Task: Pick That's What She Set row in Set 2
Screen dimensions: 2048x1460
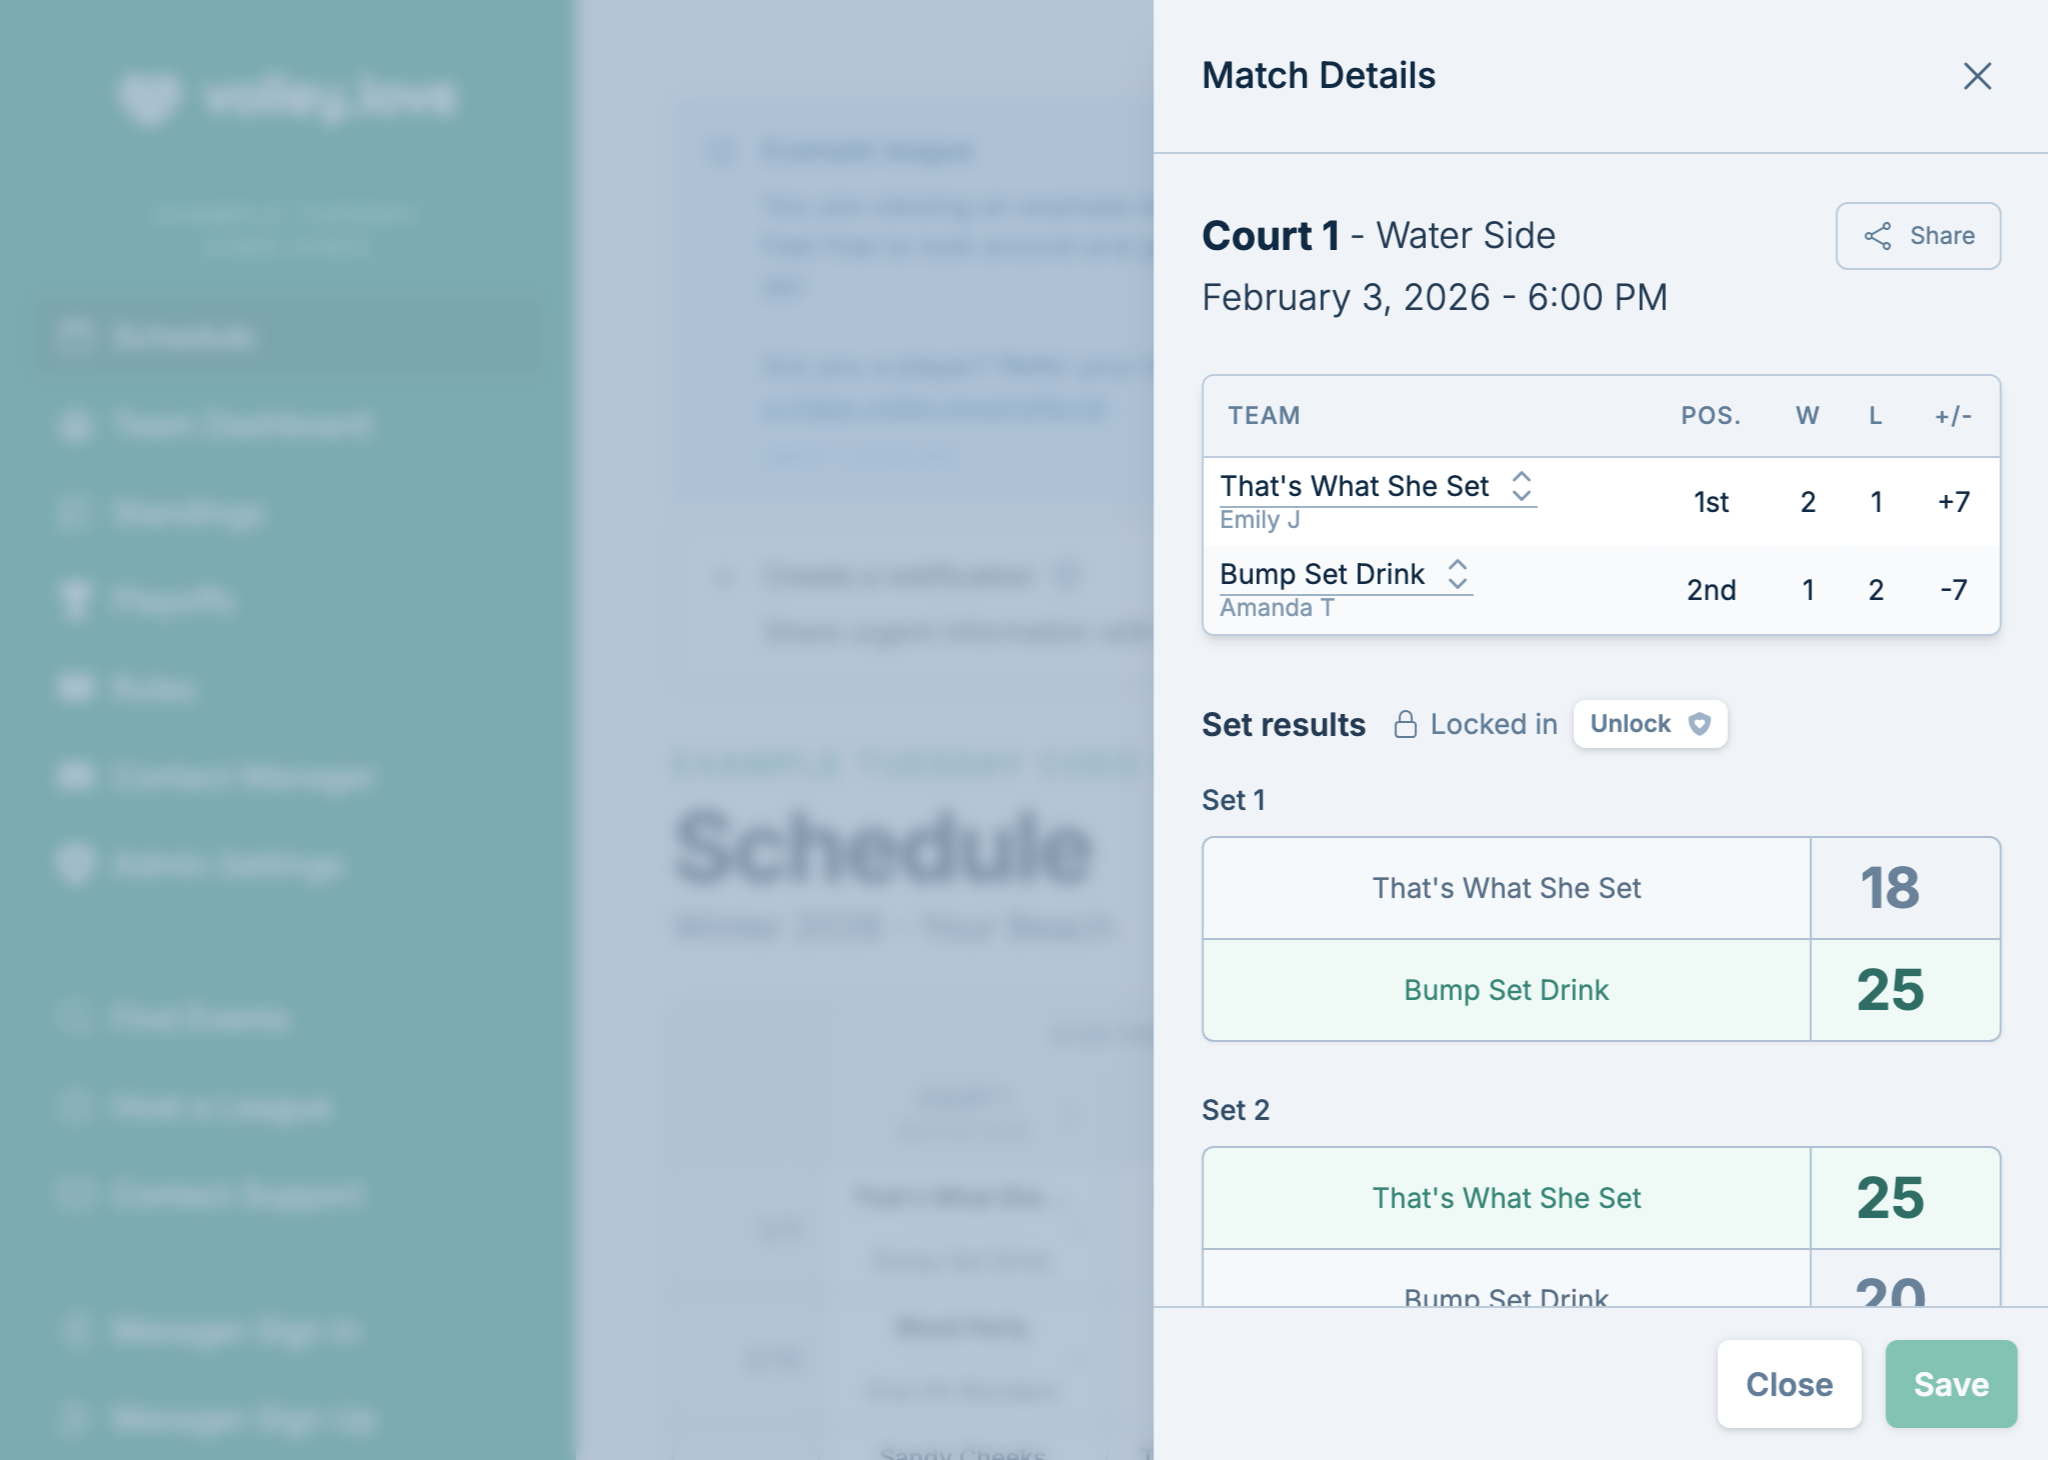Action: [1506, 1198]
